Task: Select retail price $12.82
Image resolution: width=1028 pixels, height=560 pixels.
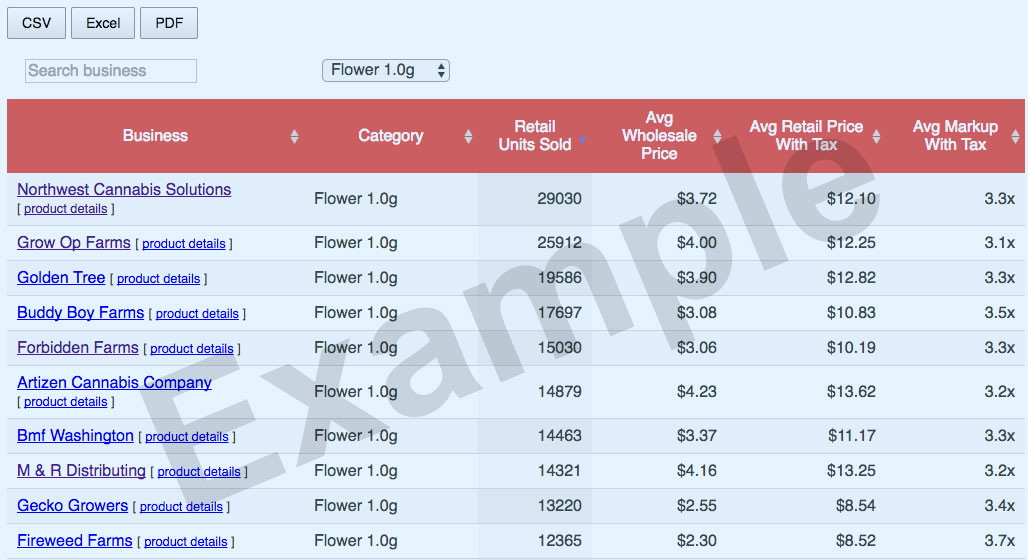Action: [x=851, y=277]
